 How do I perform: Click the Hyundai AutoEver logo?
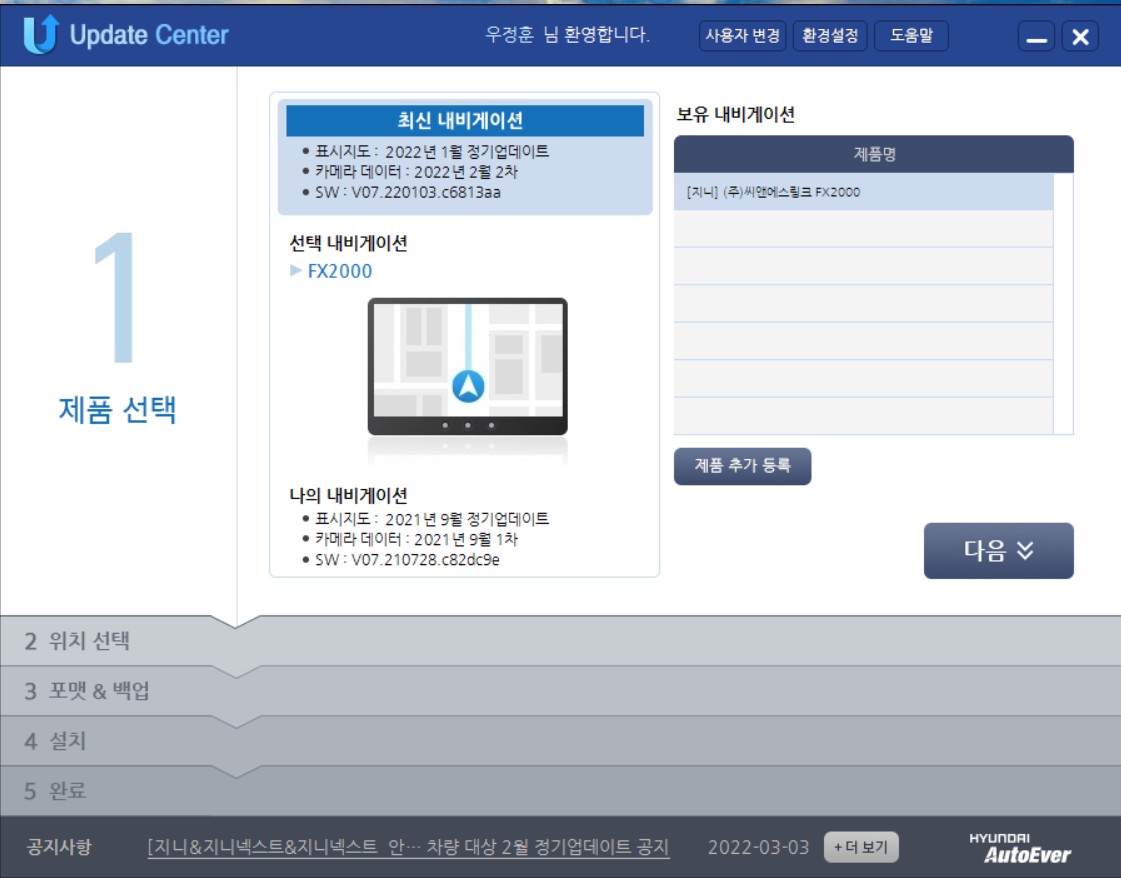(x=1020, y=848)
